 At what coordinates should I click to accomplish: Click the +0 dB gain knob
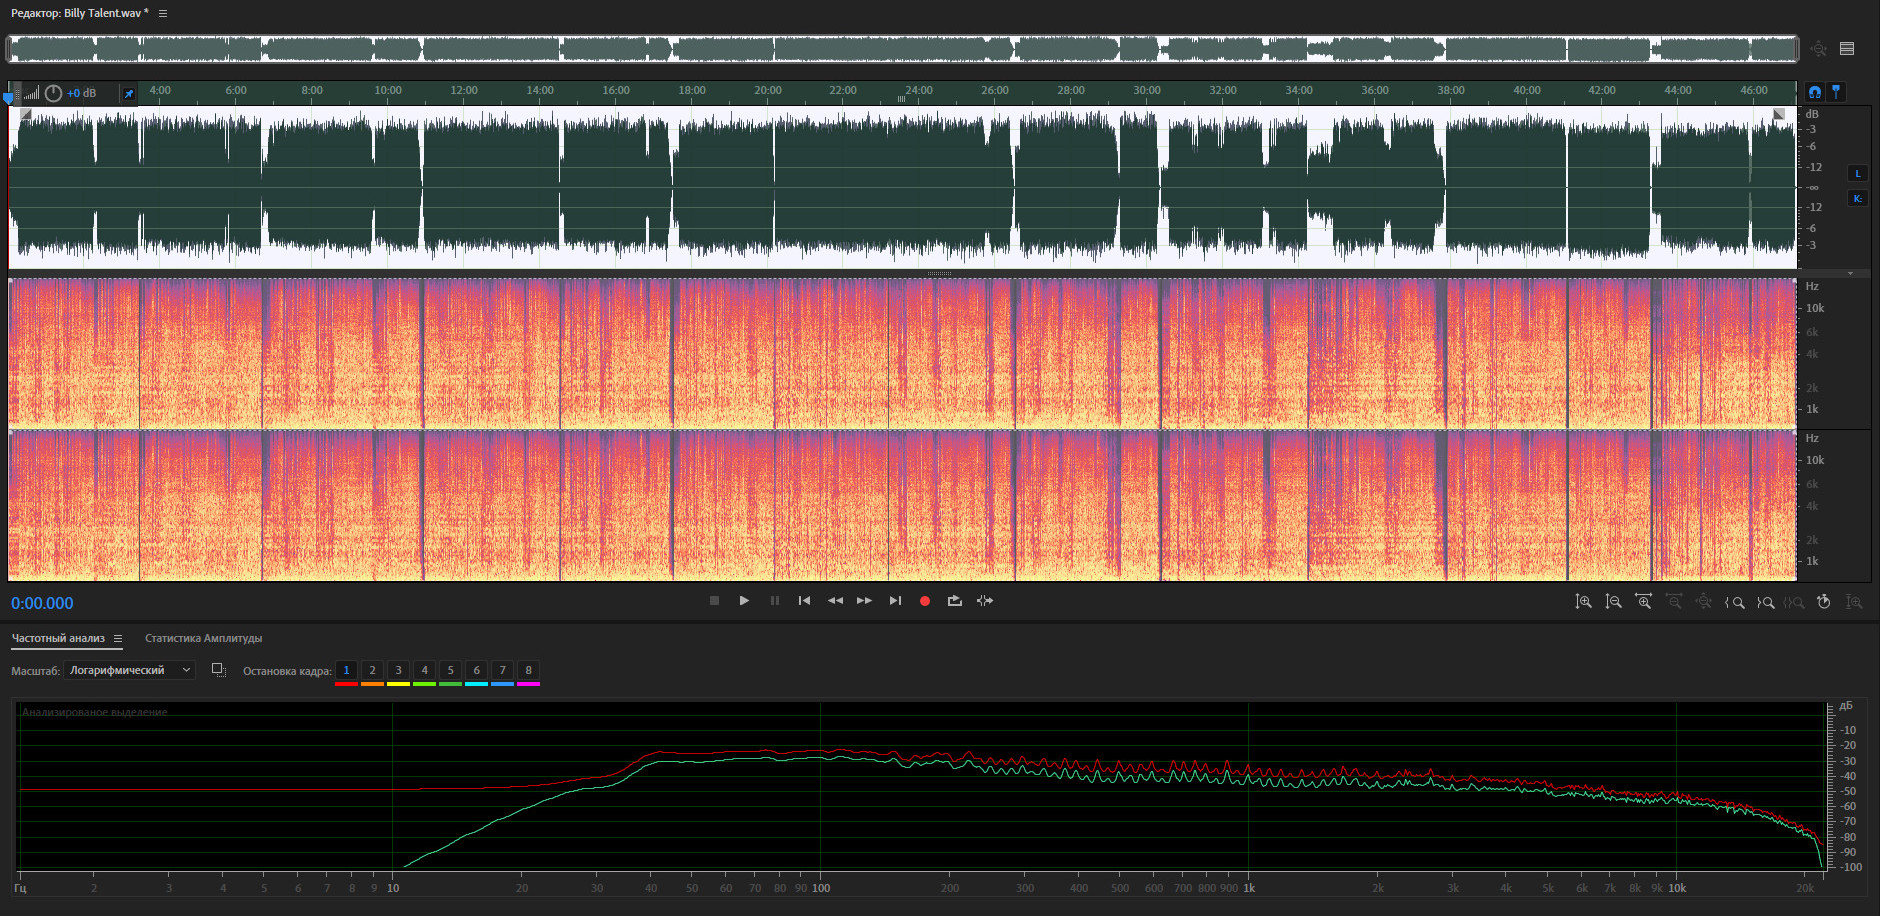tap(53, 93)
